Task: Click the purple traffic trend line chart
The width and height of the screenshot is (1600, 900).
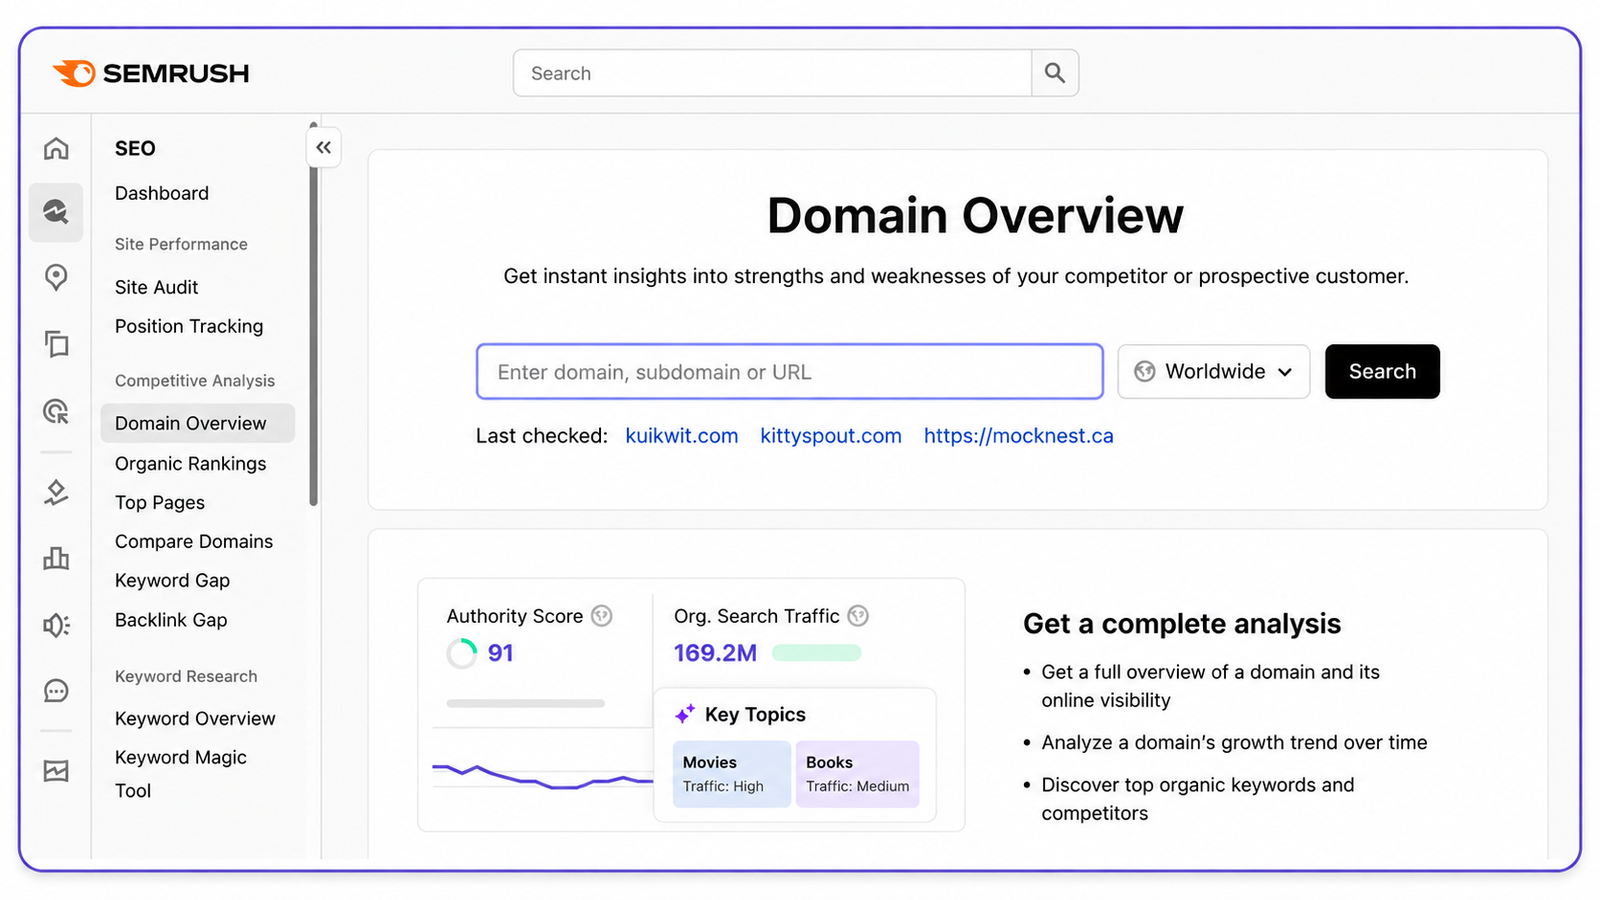Action: point(542,776)
